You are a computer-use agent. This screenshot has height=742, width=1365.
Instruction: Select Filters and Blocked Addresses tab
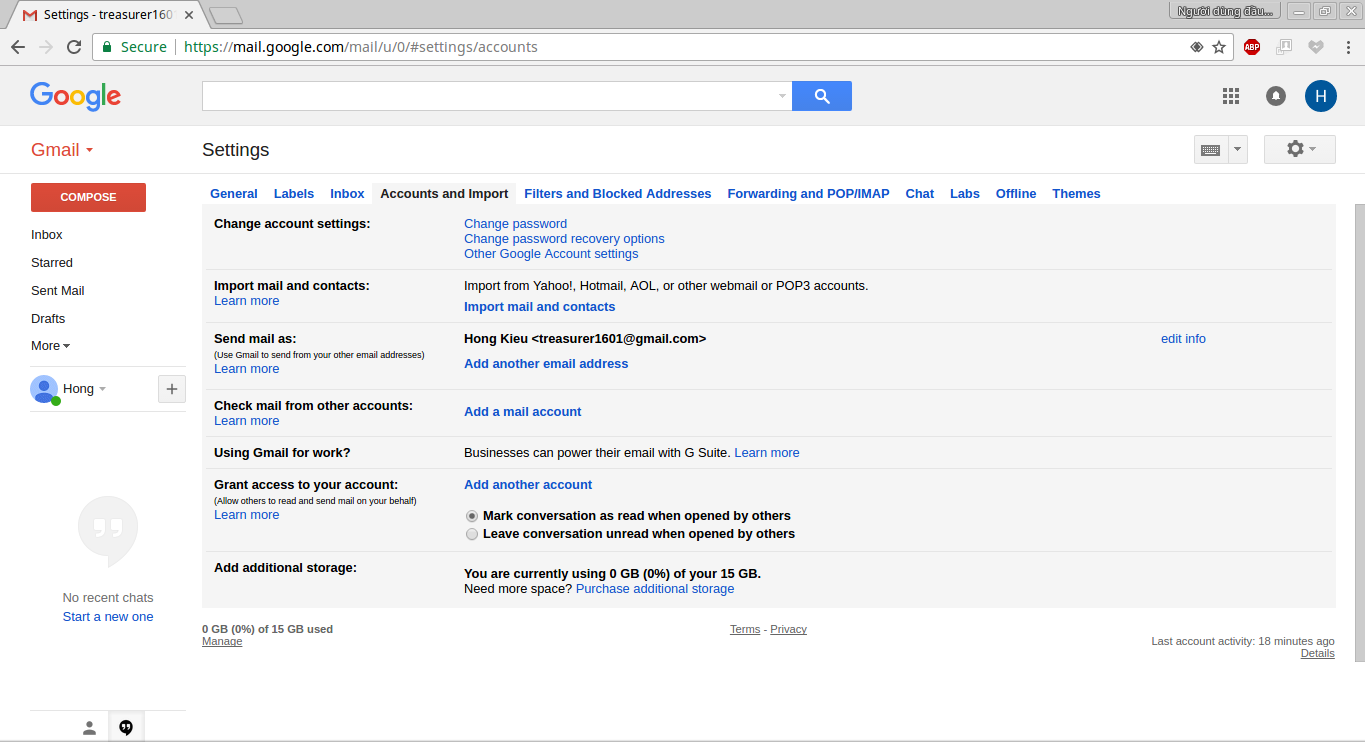618,194
